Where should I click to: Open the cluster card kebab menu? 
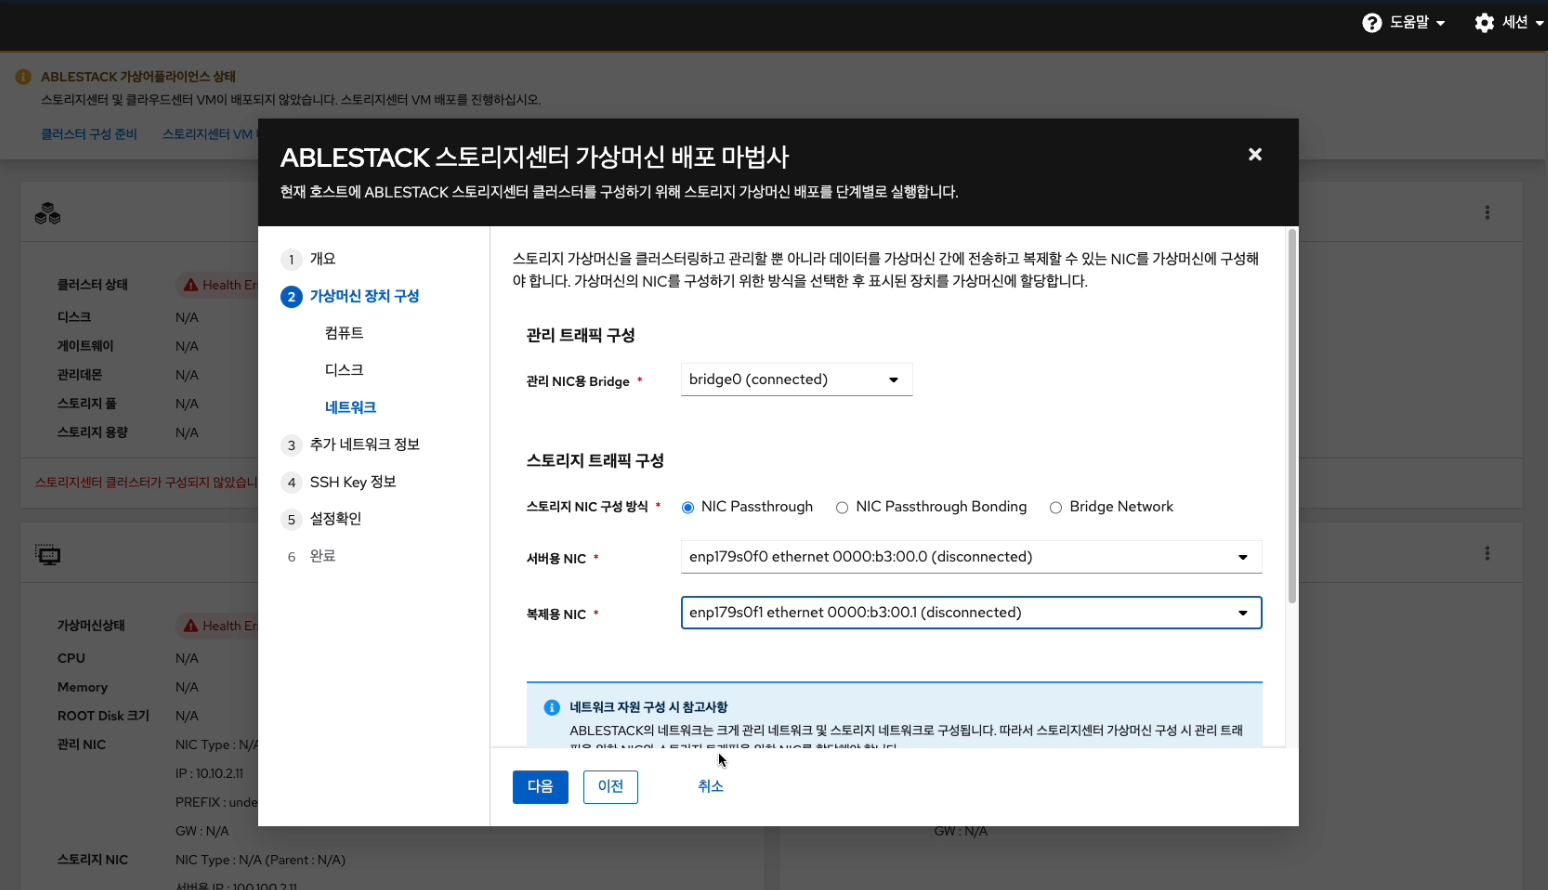click(1487, 211)
